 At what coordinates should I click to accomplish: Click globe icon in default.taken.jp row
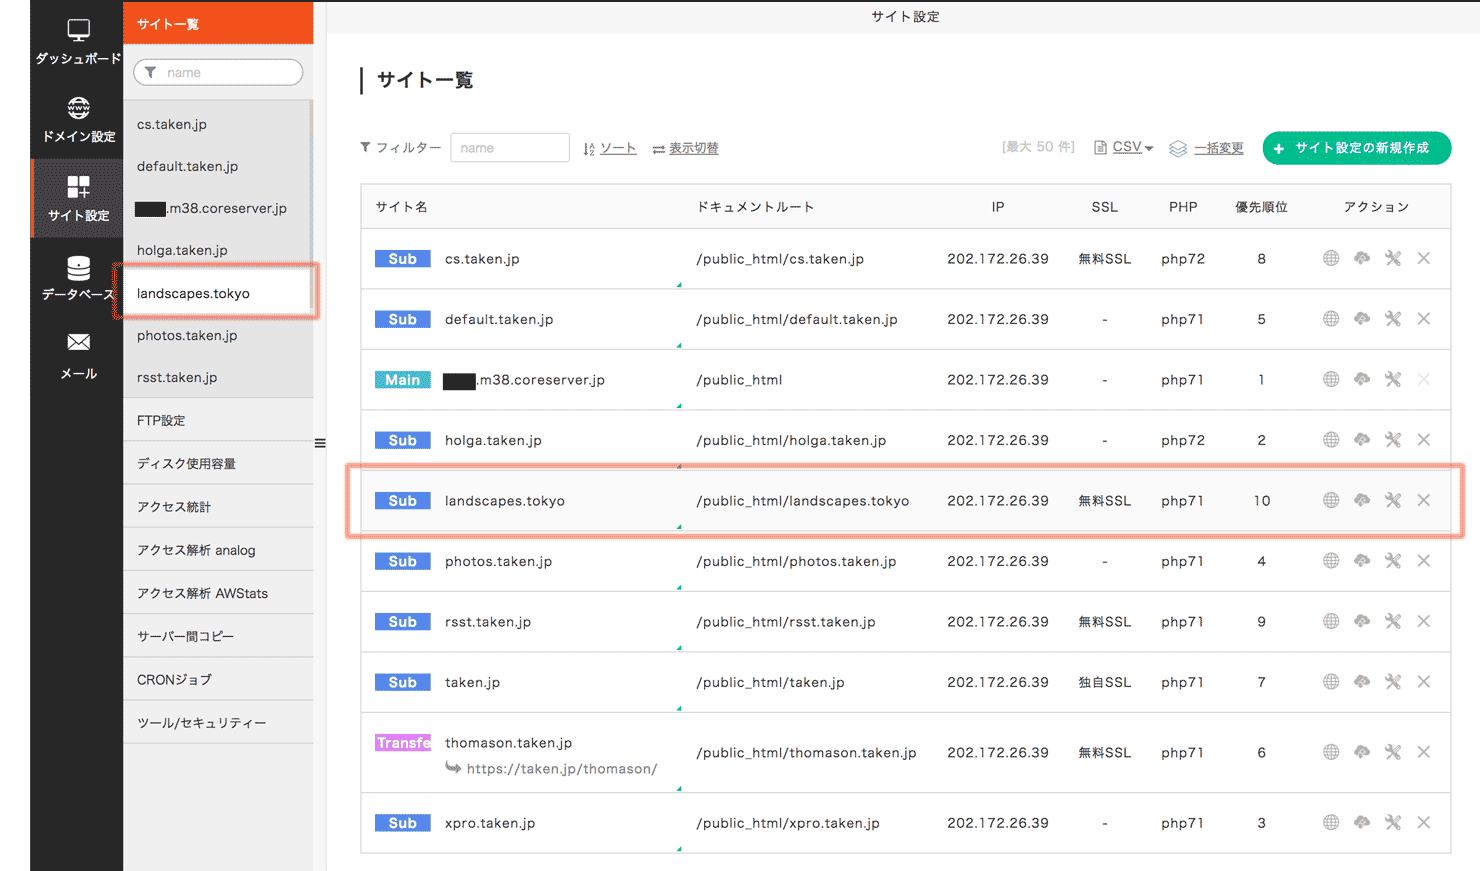(1331, 319)
